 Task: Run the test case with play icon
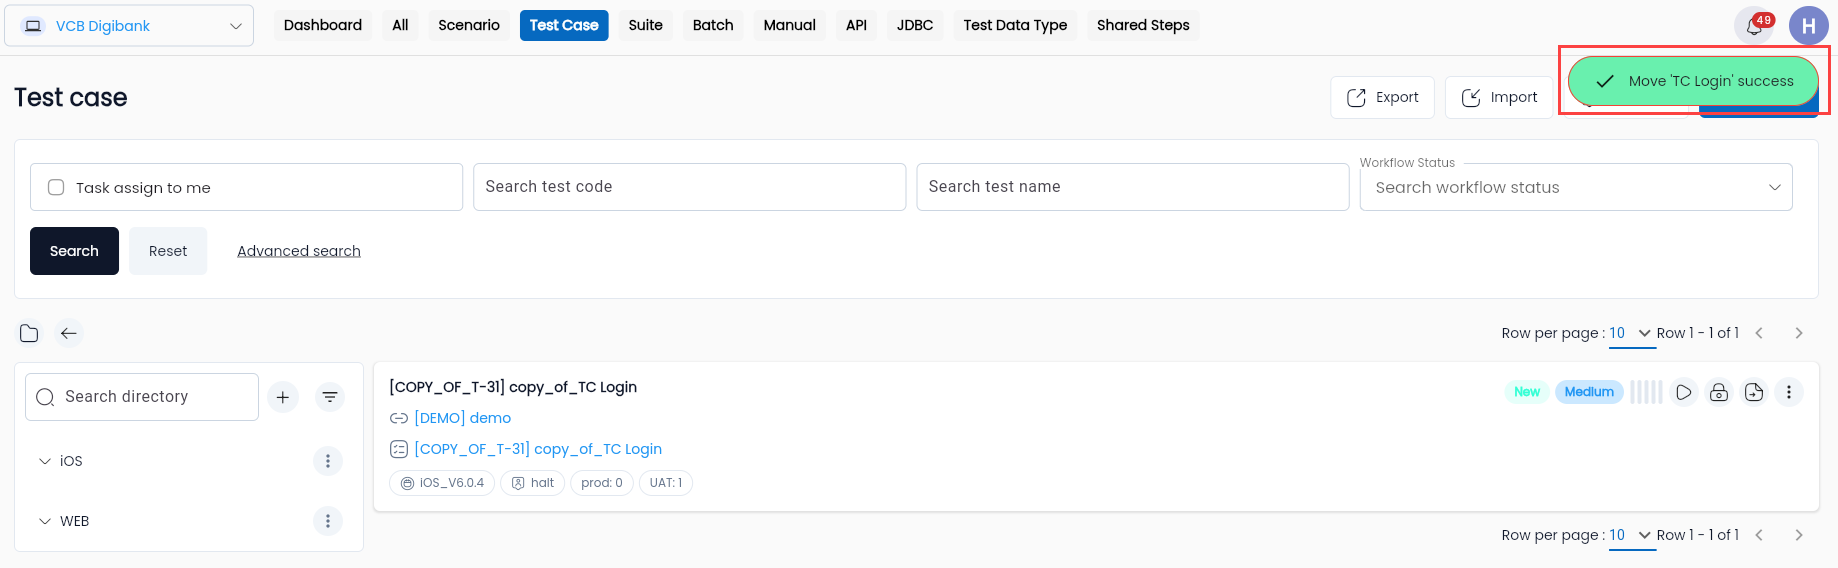point(1684,392)
